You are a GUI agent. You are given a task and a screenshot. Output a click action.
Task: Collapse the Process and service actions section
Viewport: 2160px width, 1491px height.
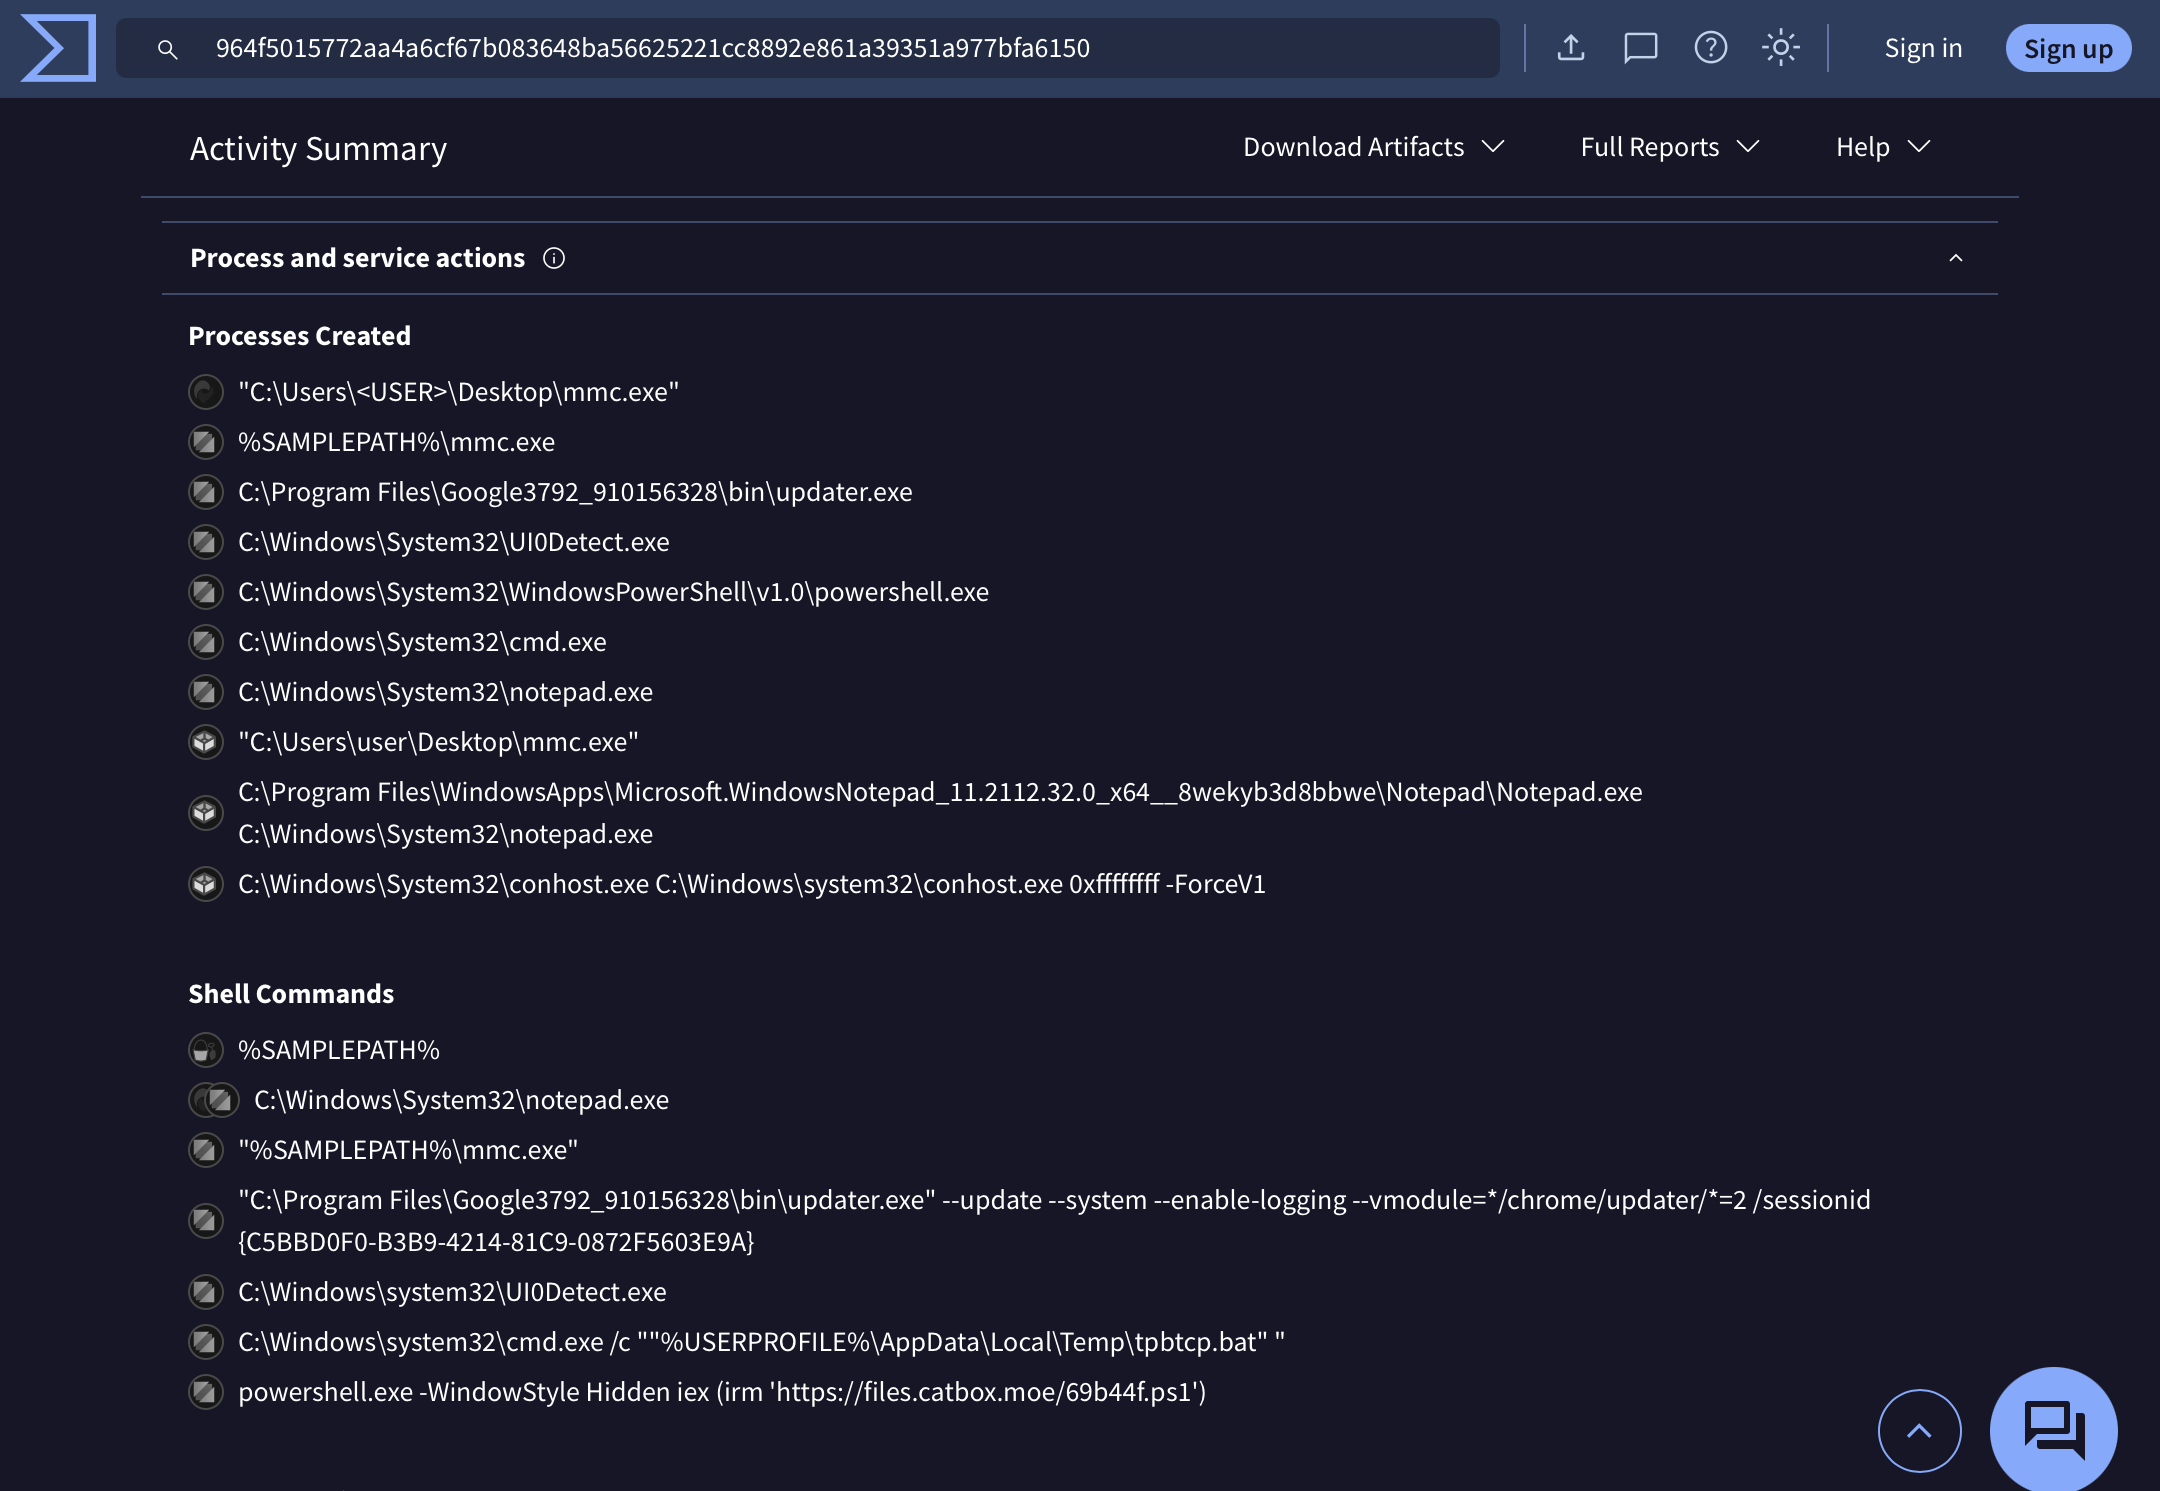[1955, 259]
